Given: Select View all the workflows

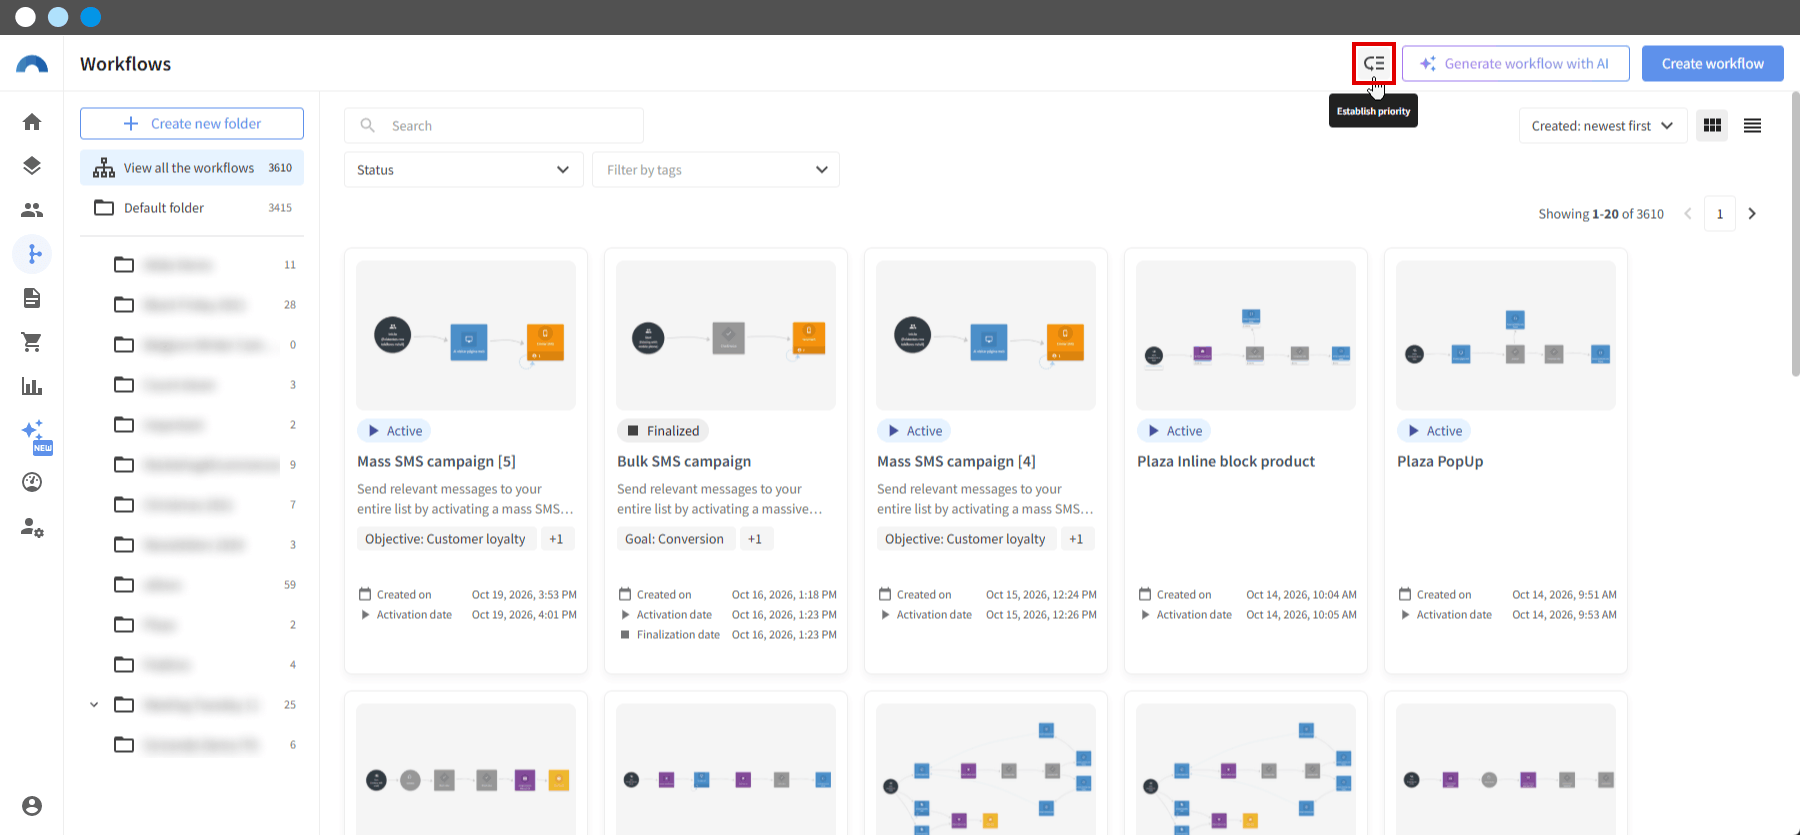Looking at the screenshot, I should 192,168.
